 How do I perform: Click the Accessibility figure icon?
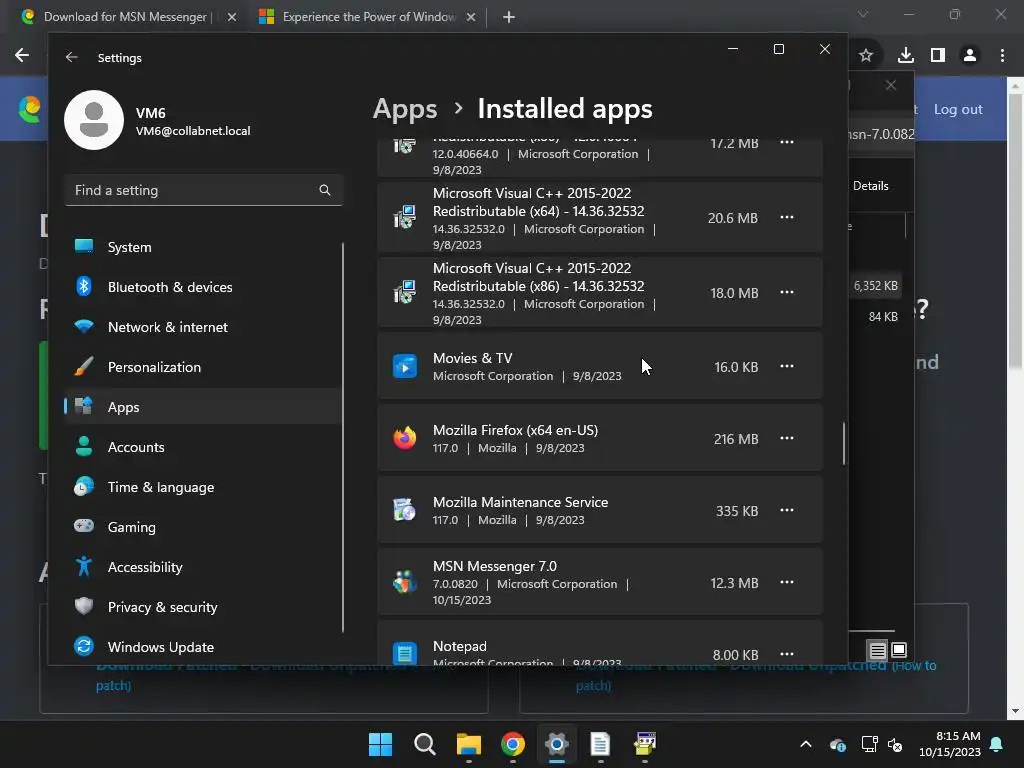[84, 566]
